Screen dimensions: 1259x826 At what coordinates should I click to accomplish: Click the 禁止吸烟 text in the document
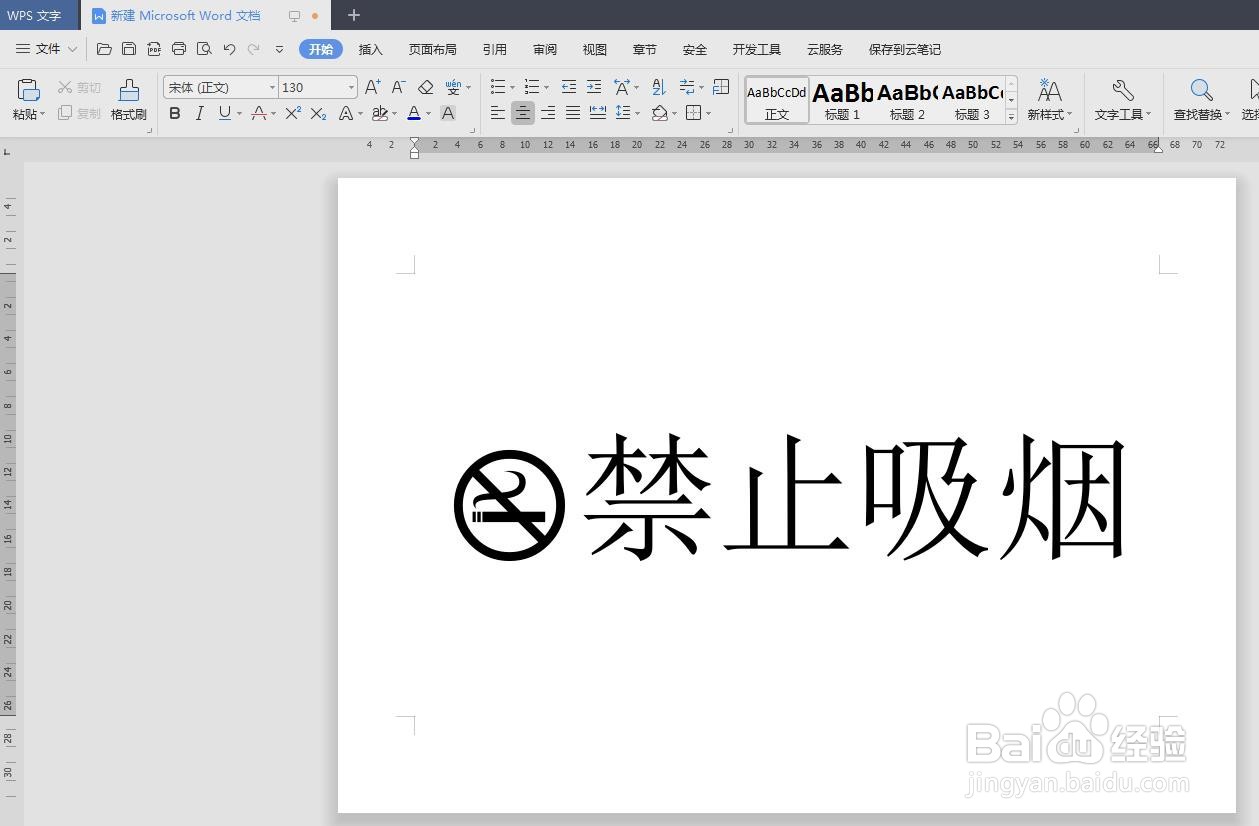click(x=855, y=497)
